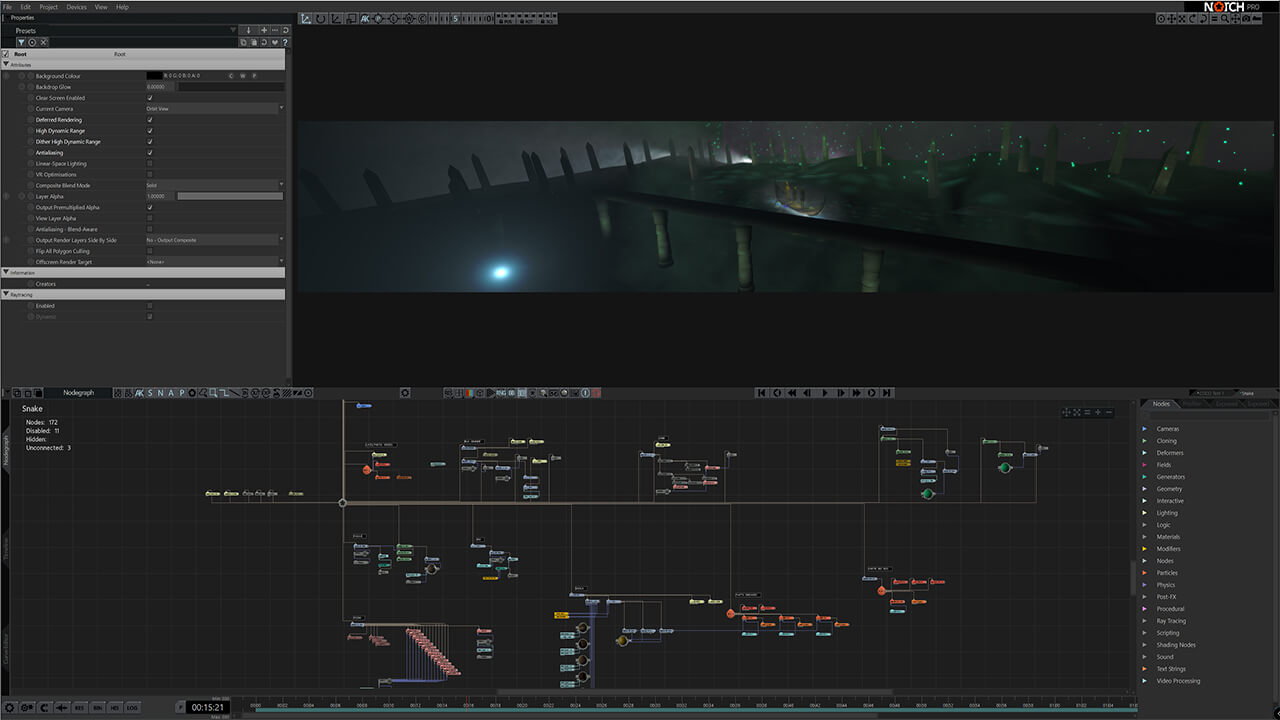Open the Presets dropdown arrow
Image resolution: width=1280 pixels, height=720 pixels.
pos(232,30)
